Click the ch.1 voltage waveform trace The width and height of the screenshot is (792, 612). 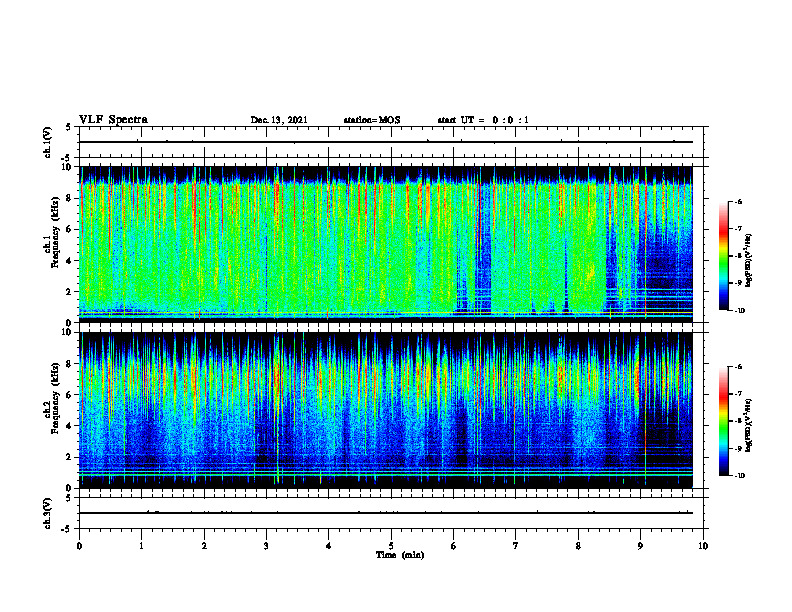[x=385, y=142]
